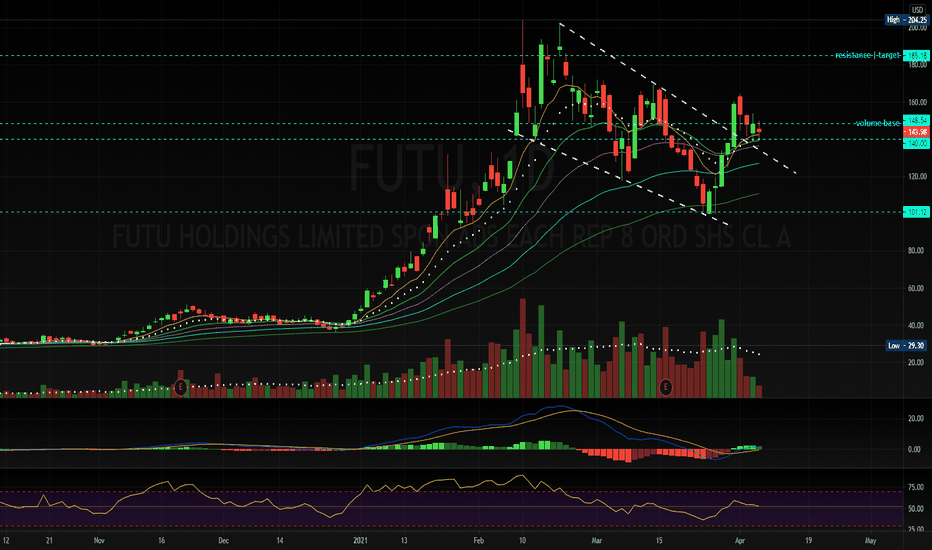
Task: Open the earnings marker E near March 15
Action: click(665, 388)
